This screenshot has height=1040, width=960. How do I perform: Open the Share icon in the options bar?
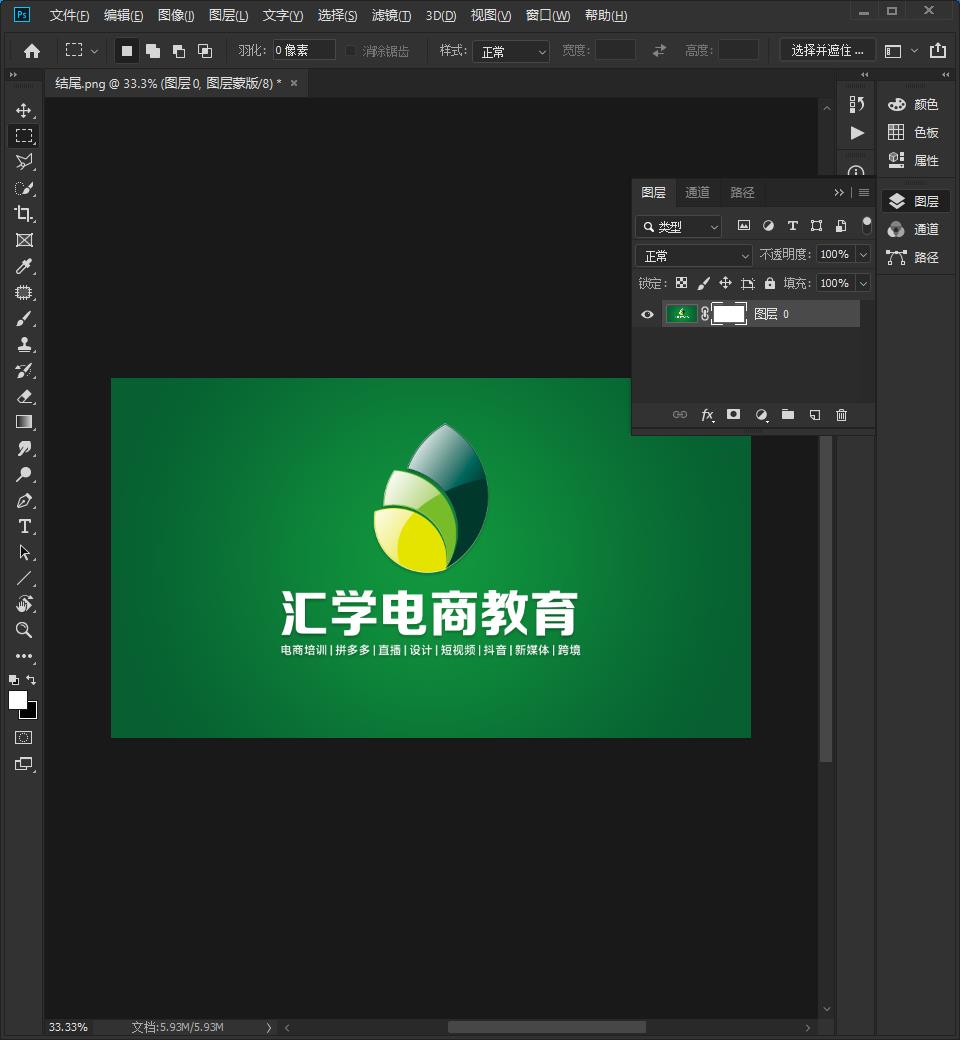(x=938, y=50)
